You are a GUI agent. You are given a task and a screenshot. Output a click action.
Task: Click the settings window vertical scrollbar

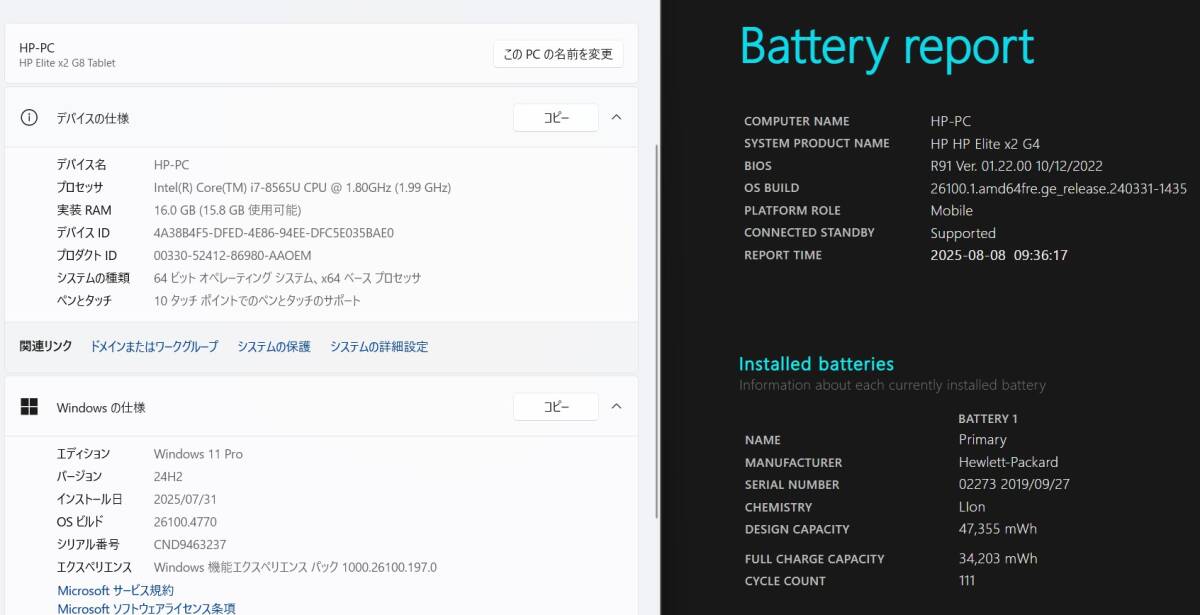pos(656,330)
